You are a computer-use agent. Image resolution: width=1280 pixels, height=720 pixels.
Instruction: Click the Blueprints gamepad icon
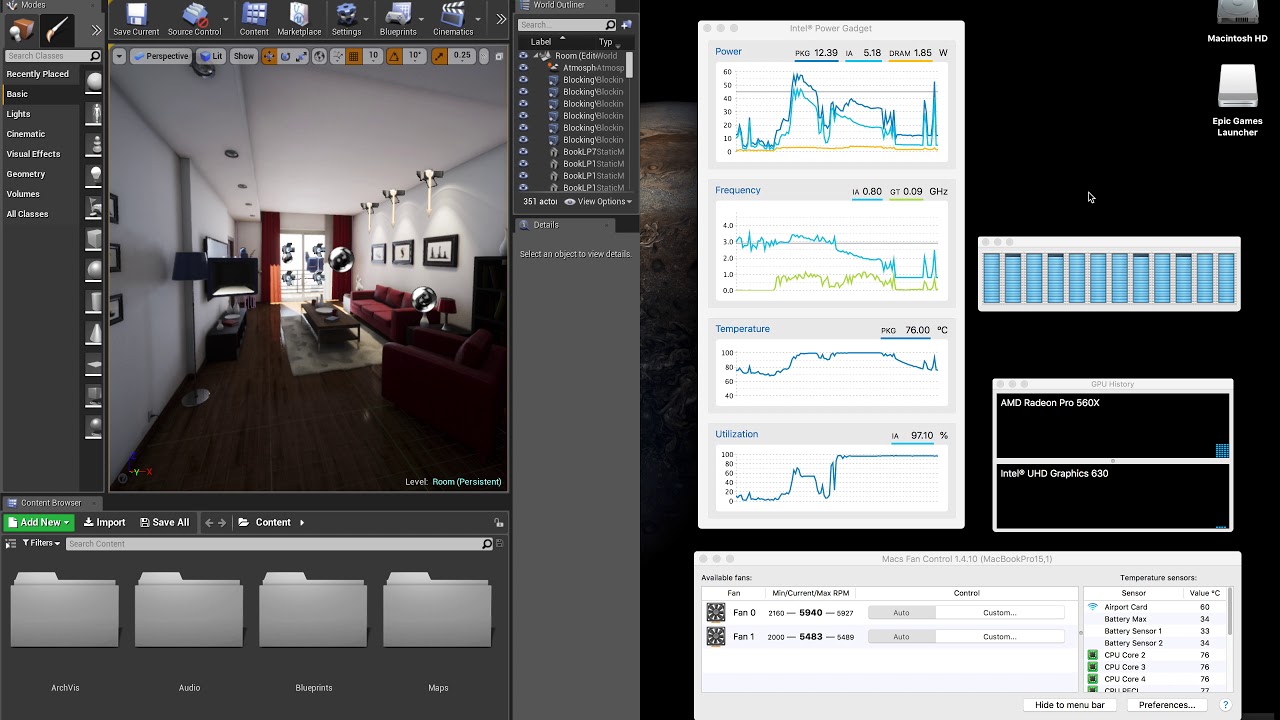point(398,14)
